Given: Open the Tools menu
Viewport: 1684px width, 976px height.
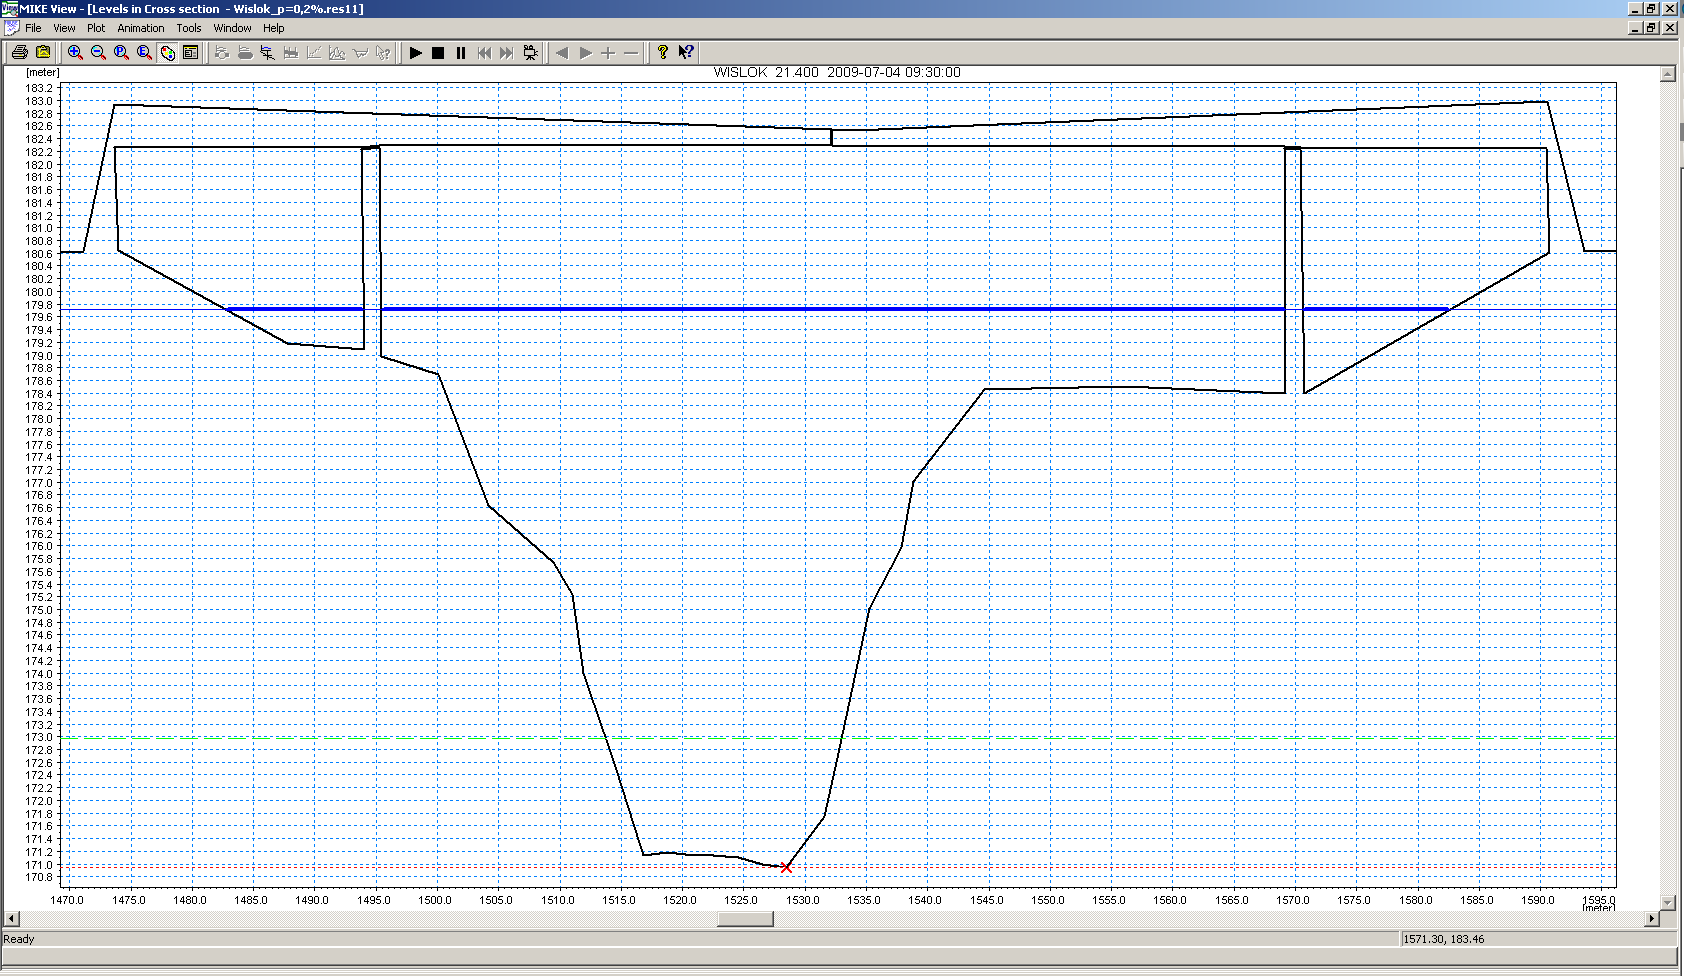Looking at the screenshot, I should pyautogui.click(x=189, y=28).
